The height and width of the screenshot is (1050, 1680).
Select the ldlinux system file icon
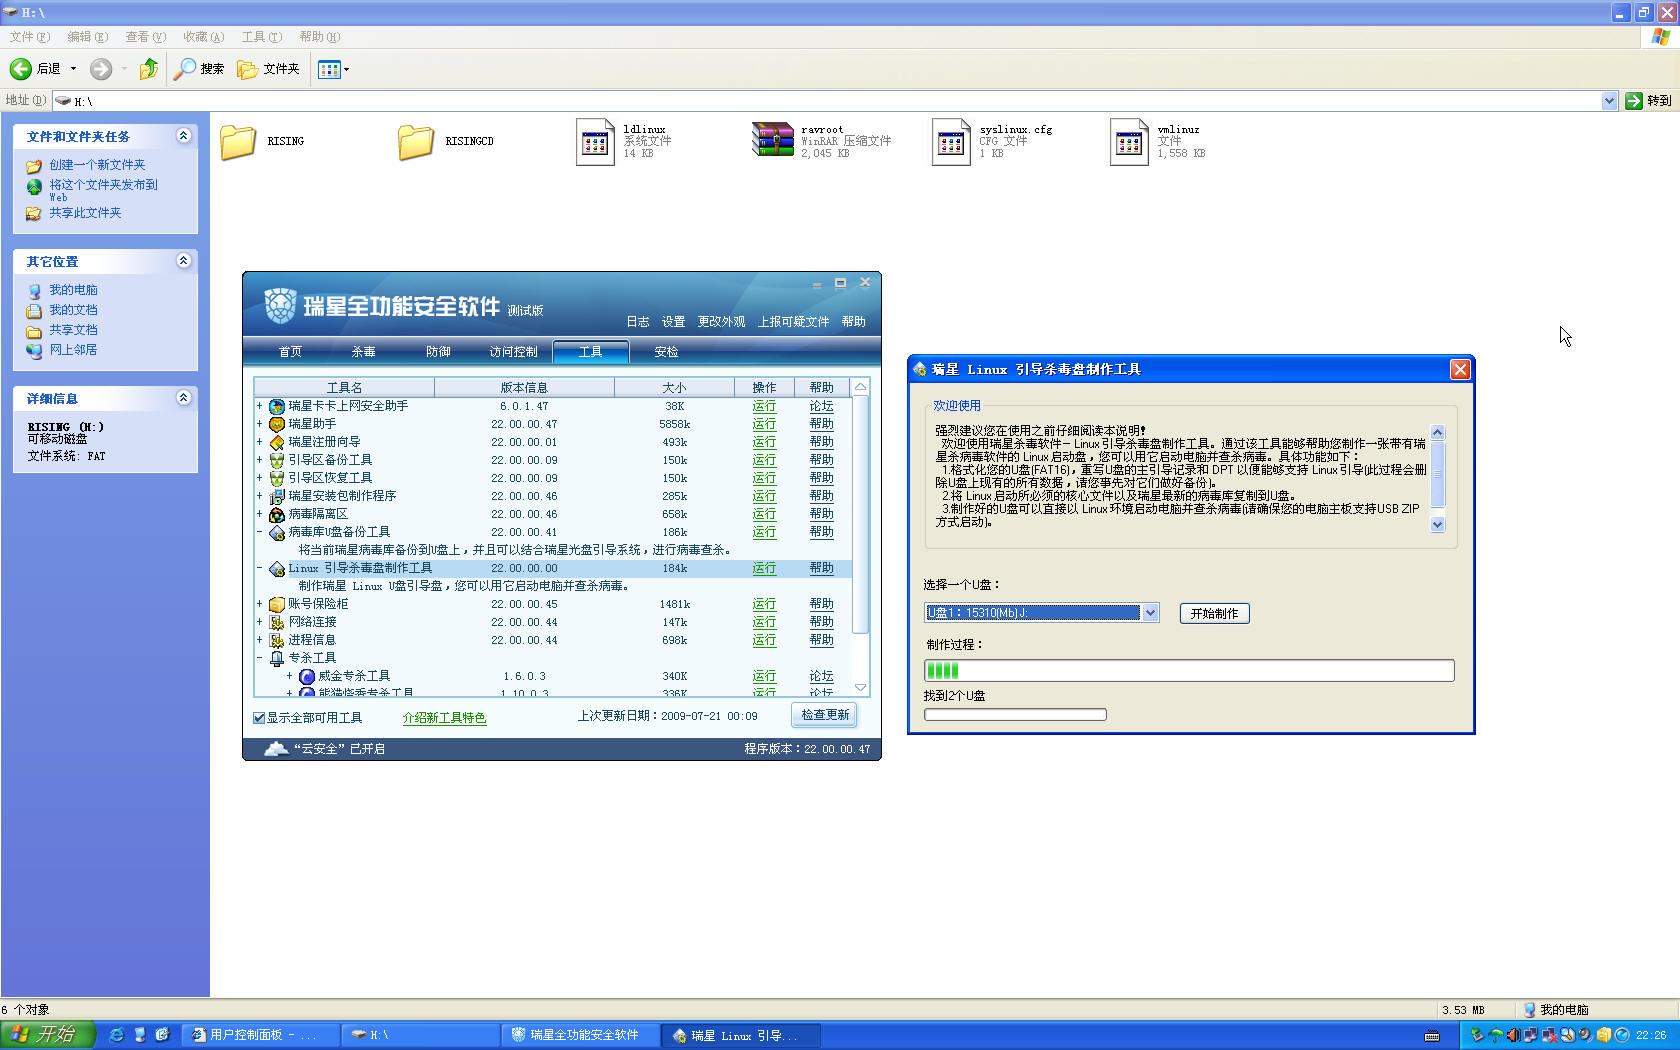[595, 141]
